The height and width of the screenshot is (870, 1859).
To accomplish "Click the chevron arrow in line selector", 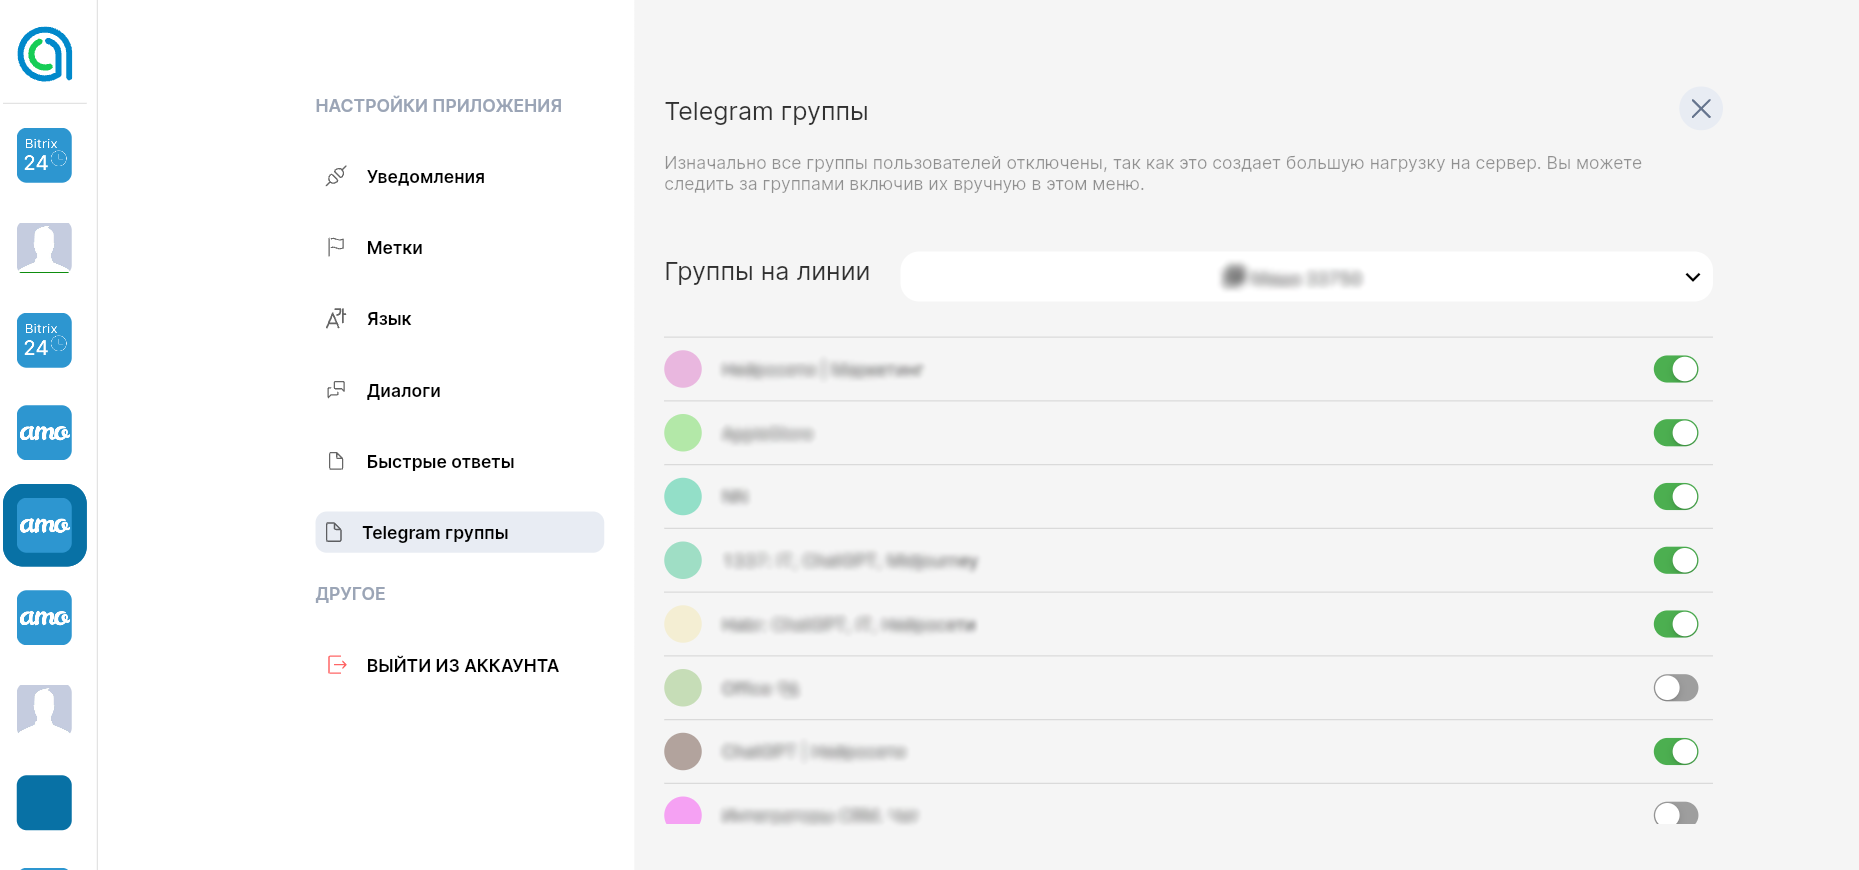I will [1692, 277].
